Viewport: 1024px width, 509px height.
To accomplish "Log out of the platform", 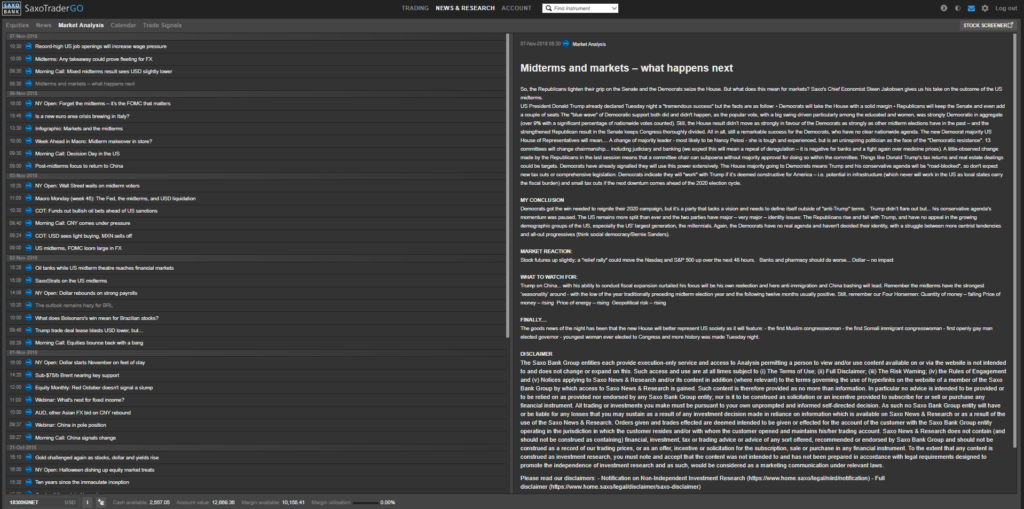I will pyautogui.click(x=1005, y=8).
